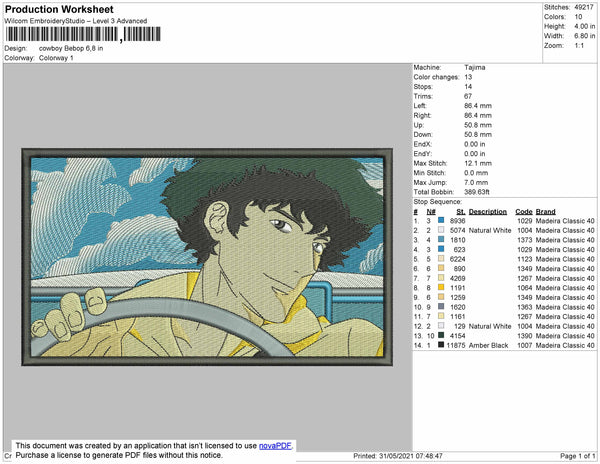Click the "Stop Sequence:" label

(x=438, y=202)
